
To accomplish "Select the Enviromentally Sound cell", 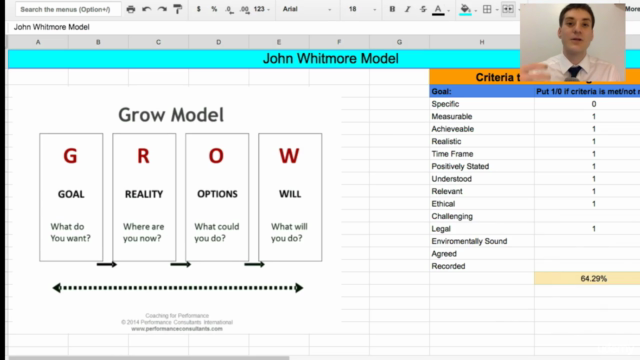I will [482, 241].
